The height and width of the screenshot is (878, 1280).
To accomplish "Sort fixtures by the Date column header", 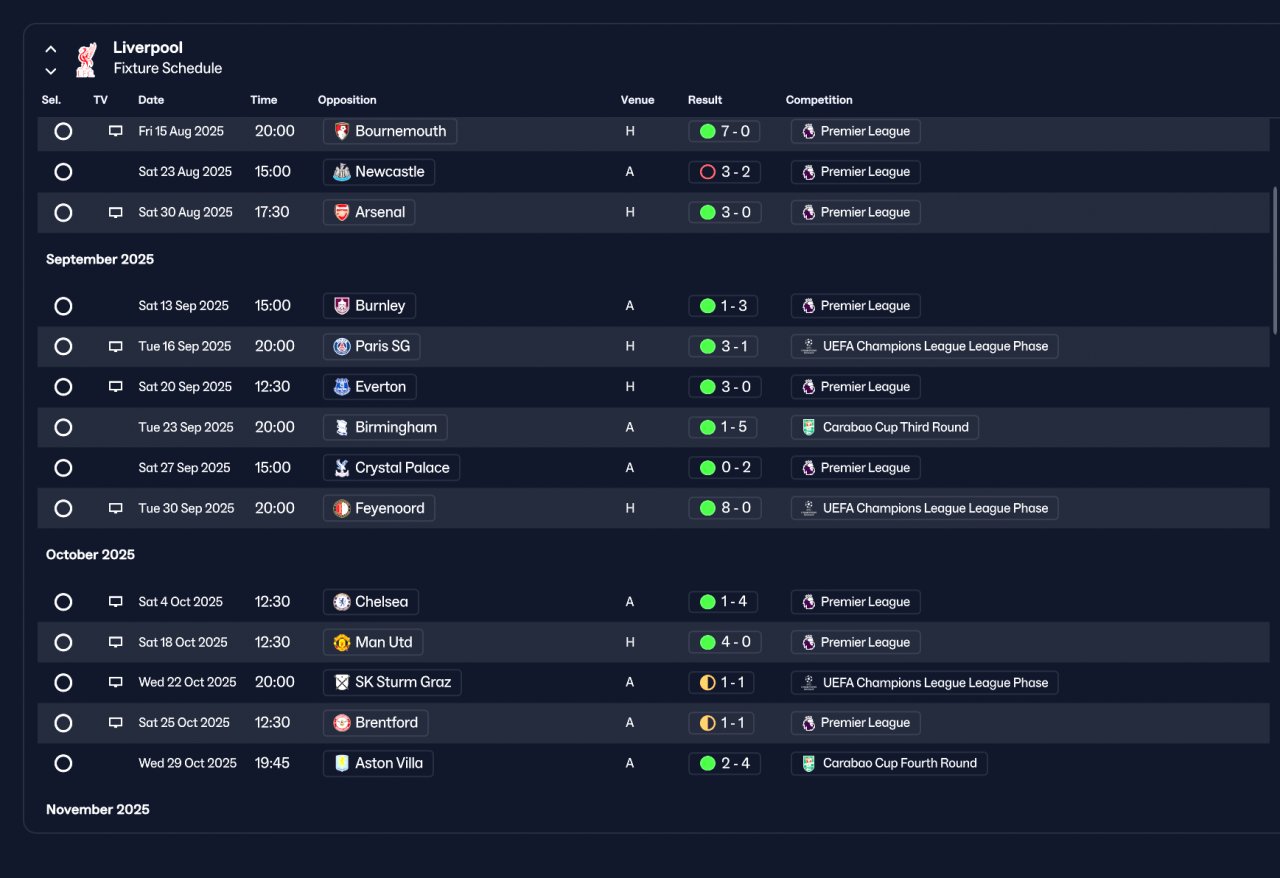I will point(151,100).
